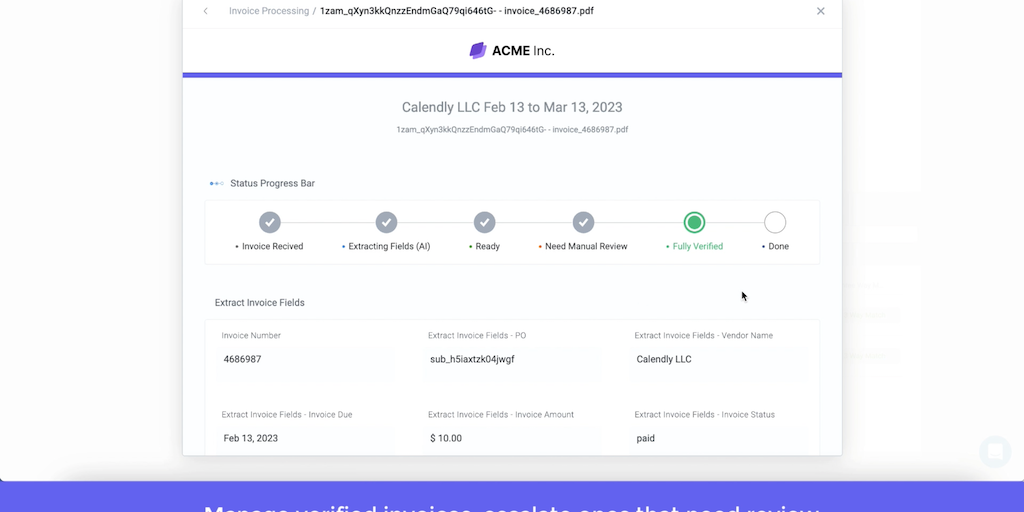Image resolution: width=1024 pixels, height=512 pixels.
Task: Click the Vendor Name field Calendly LLC
Action: 664,359
